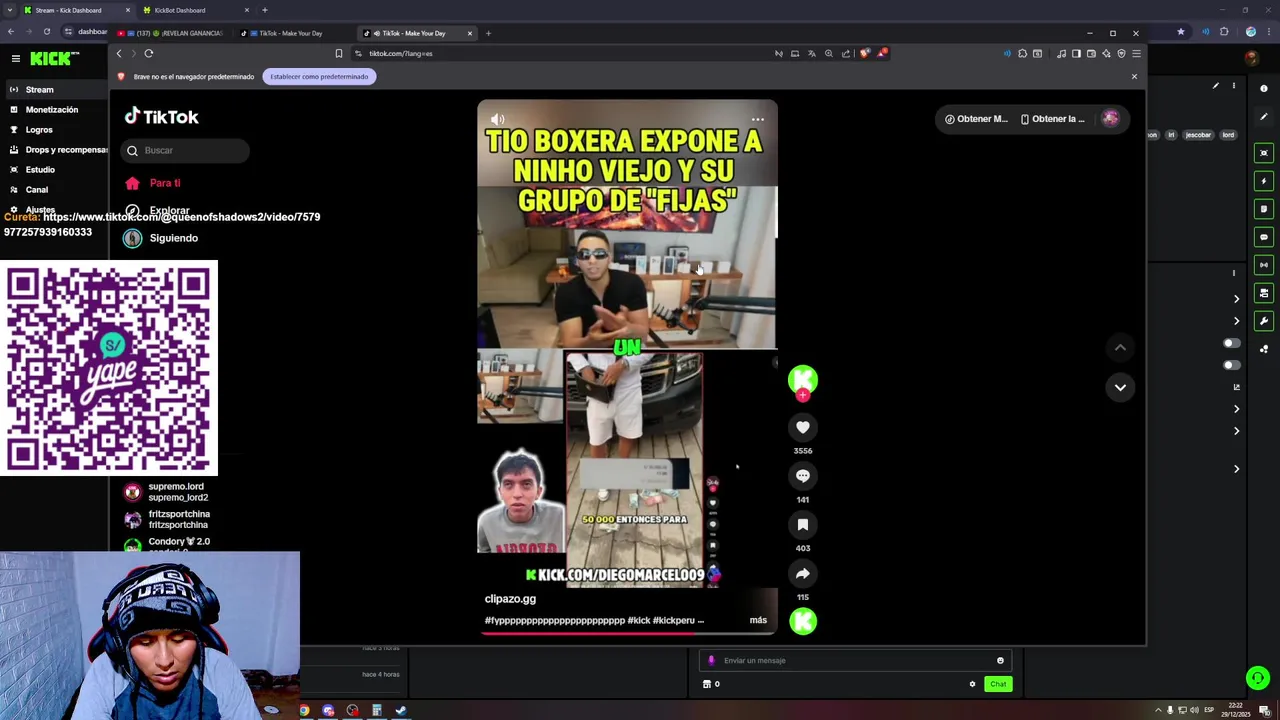
Task: Save the TikTok video with the bookmark icon
Action: (x=803, y=524)
